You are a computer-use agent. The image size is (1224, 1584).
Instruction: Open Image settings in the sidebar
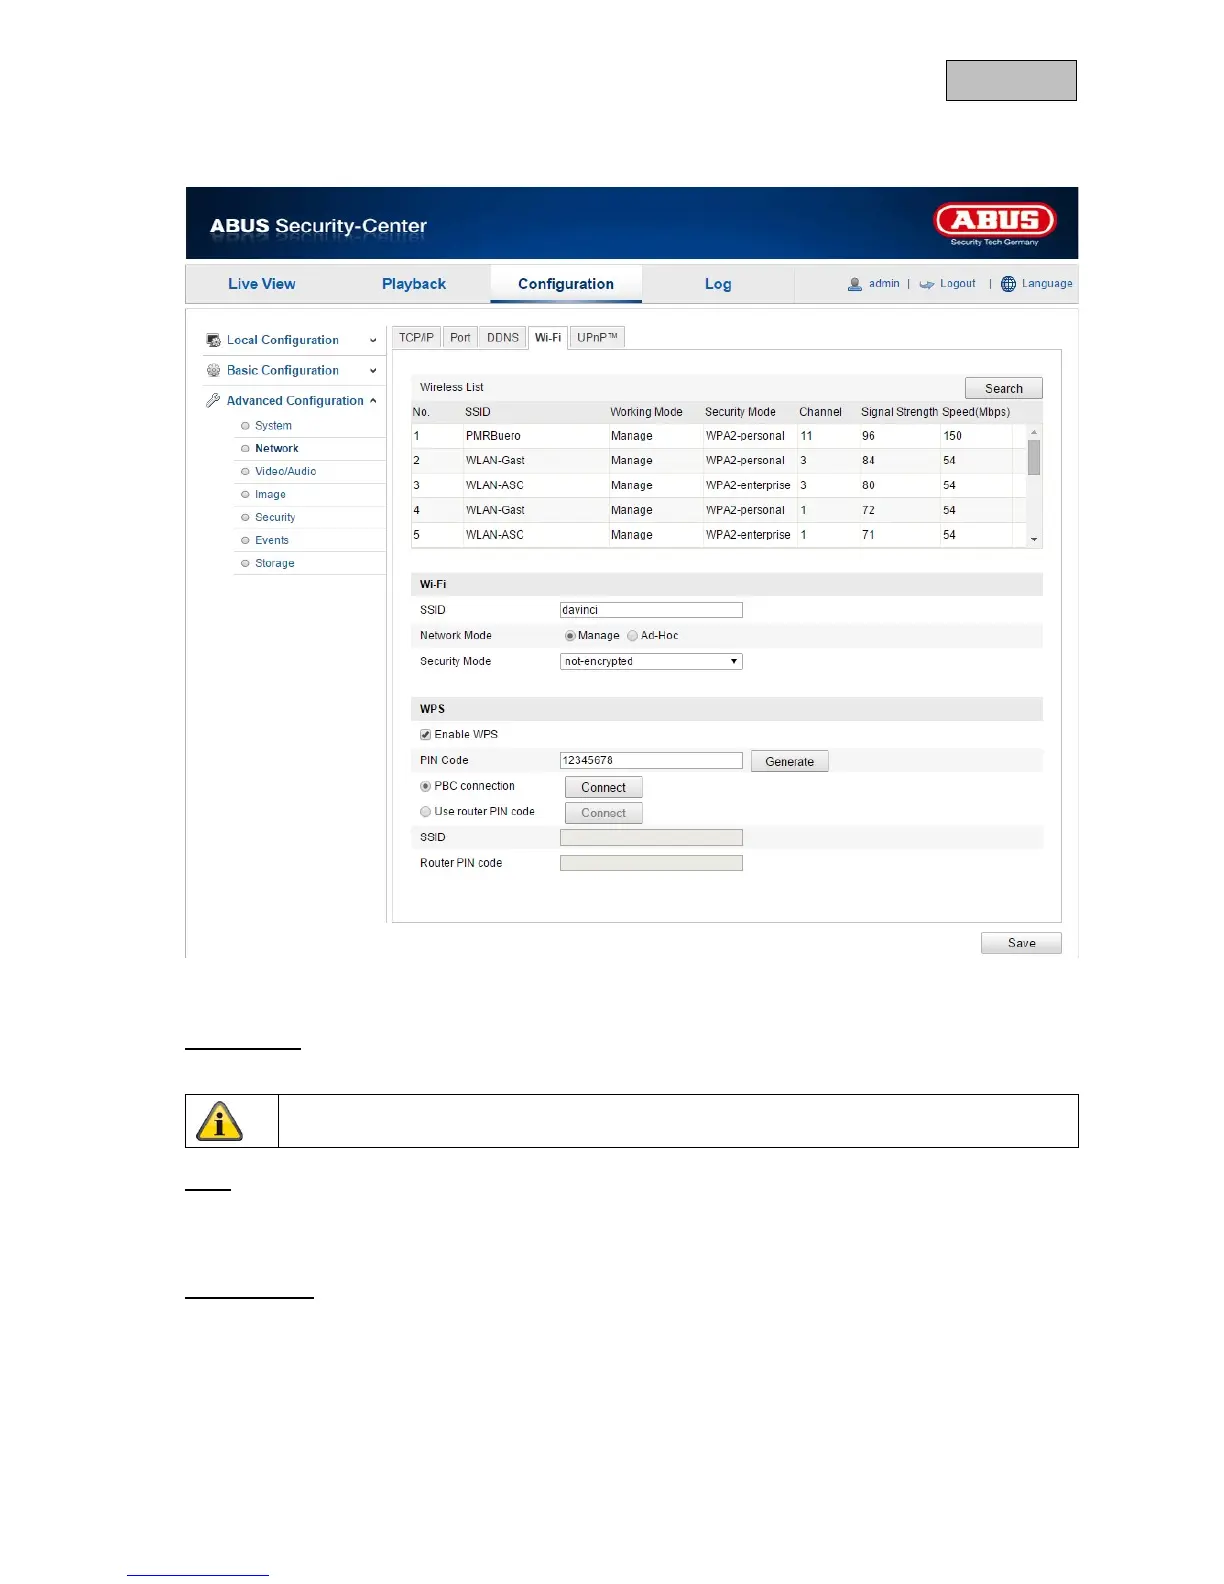pyautogui.click(x=270, y=495)
